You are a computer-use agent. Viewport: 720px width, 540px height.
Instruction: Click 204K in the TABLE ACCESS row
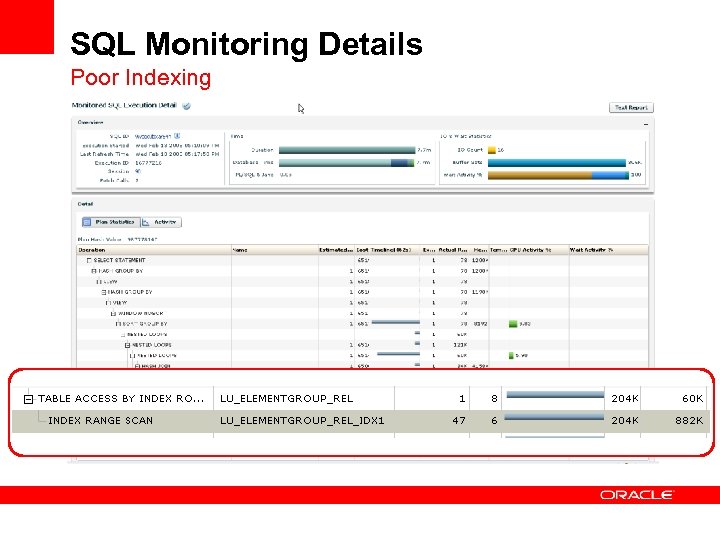click(x=624, y=399)
